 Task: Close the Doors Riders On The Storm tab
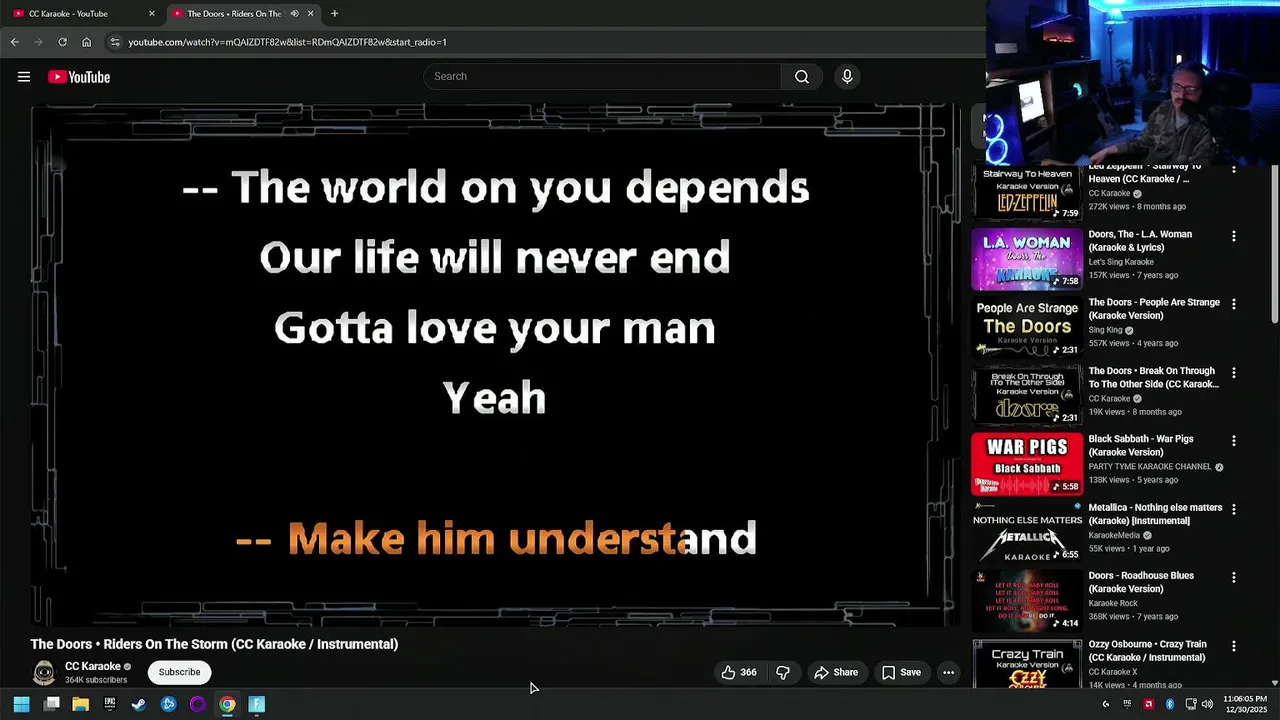(311, 14)
